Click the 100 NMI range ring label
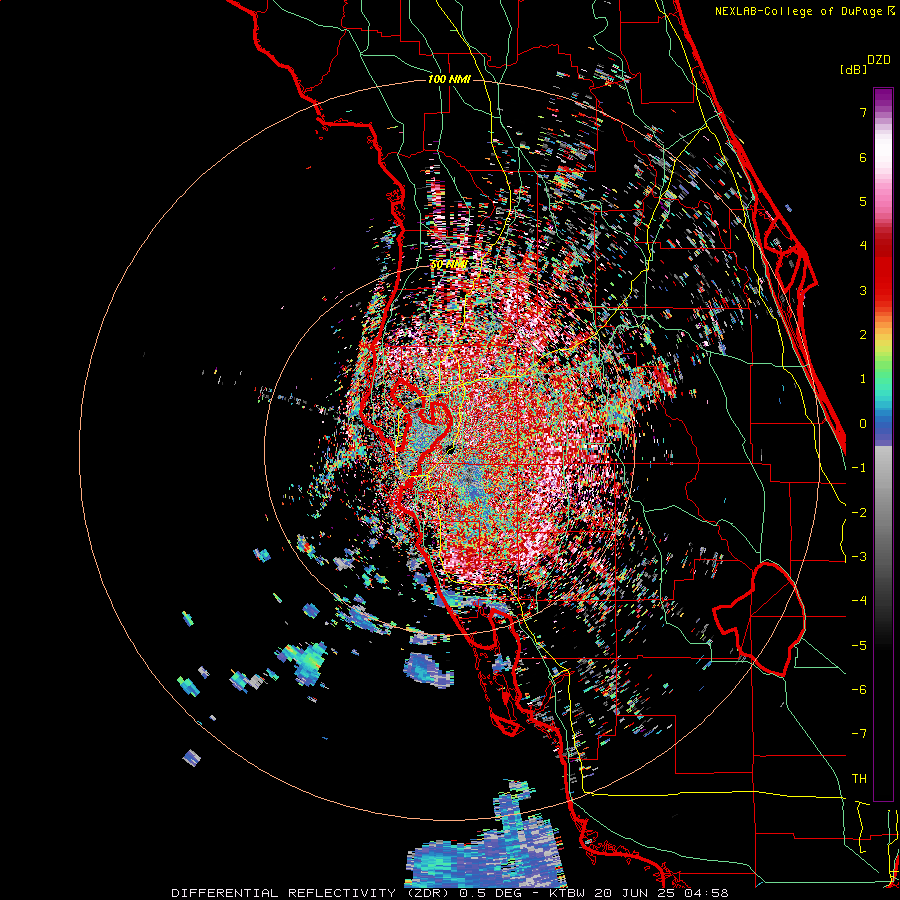The height and width of the screenshot is (900, 900). pyautogui.click(x=449, y=79)
